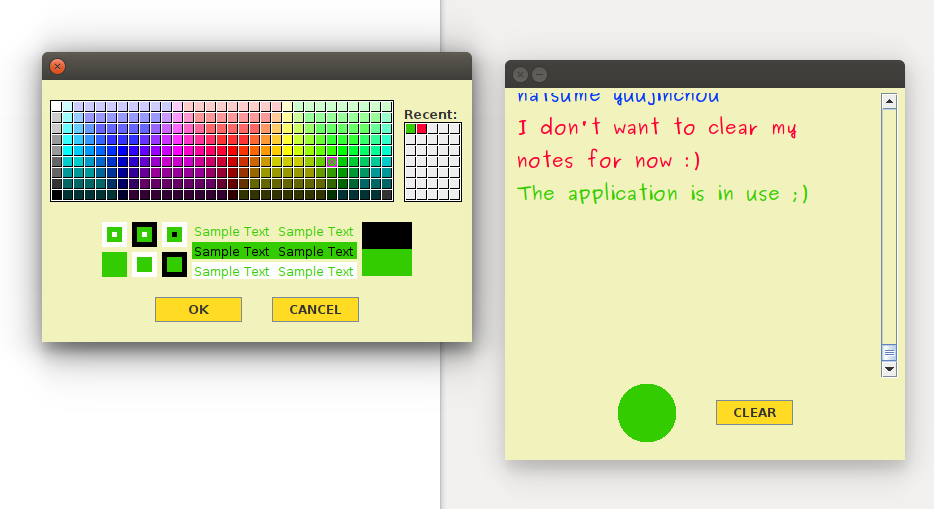
Task: Click the solid green preview square without border
Action: 114,264
